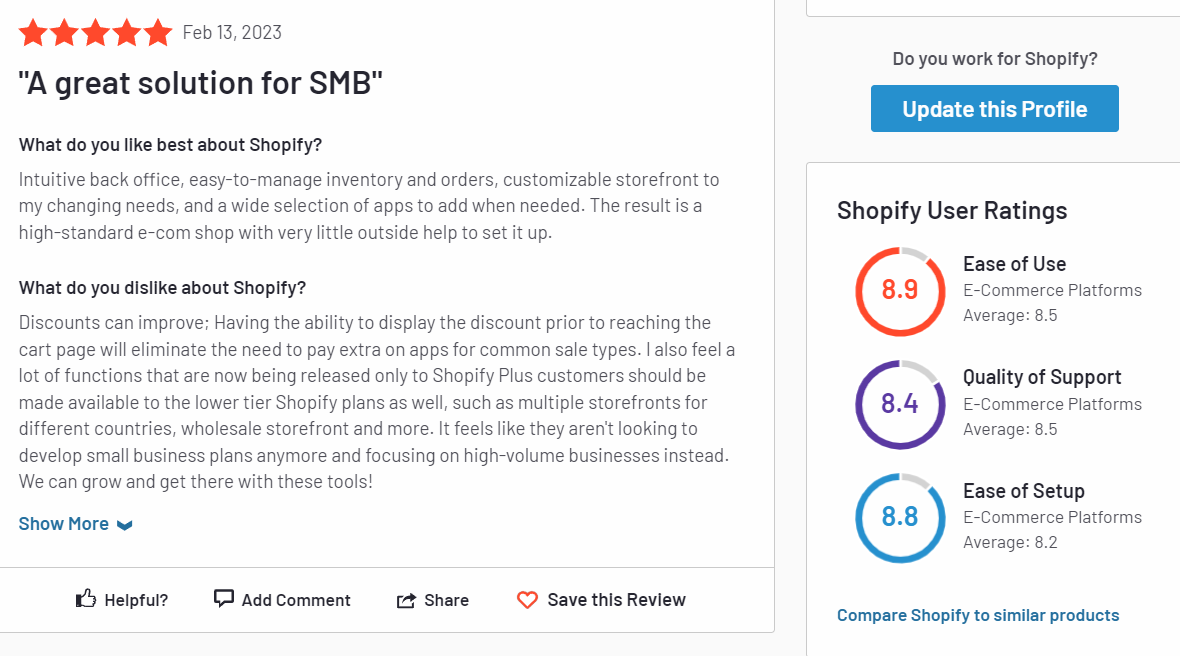Click the 8.9 Ease of Use circle
The height and width of the screenshot is (656, 1180).
(x=900, y=291)
